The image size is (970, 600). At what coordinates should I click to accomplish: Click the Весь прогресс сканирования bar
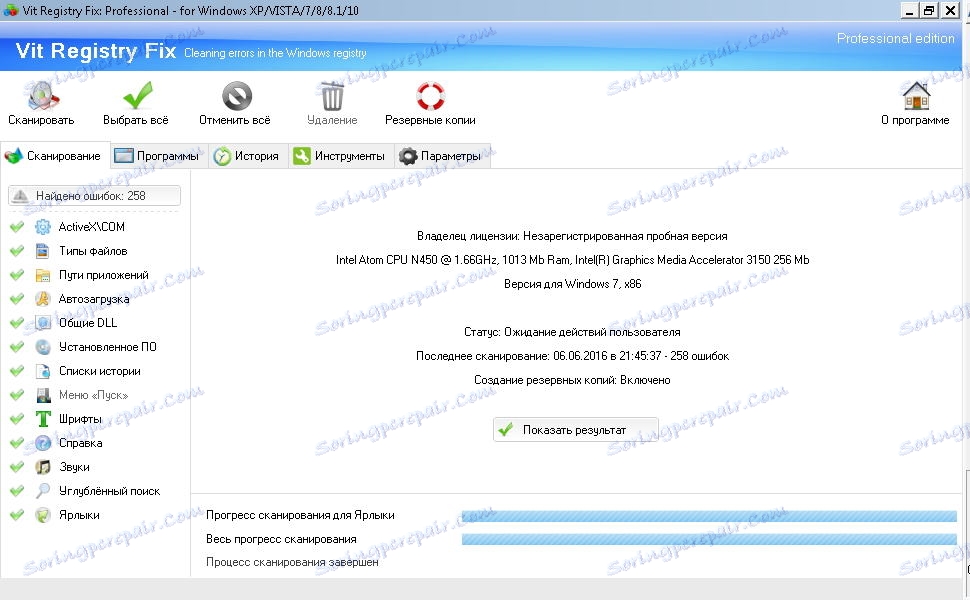(709, 539)
